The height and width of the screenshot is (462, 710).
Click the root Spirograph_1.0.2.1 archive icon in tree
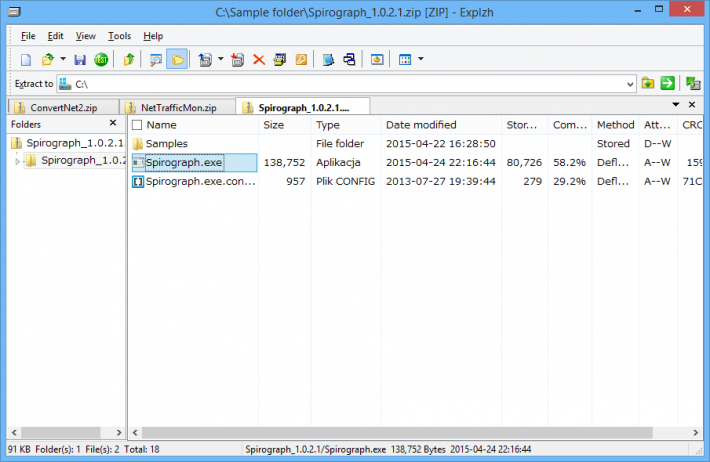click(16, 143)
